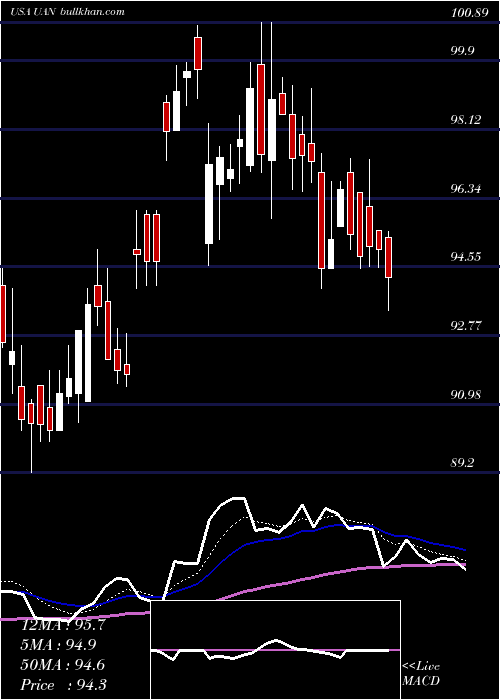Select the 89.2 price axis label
500x700 pixels.
462,463
